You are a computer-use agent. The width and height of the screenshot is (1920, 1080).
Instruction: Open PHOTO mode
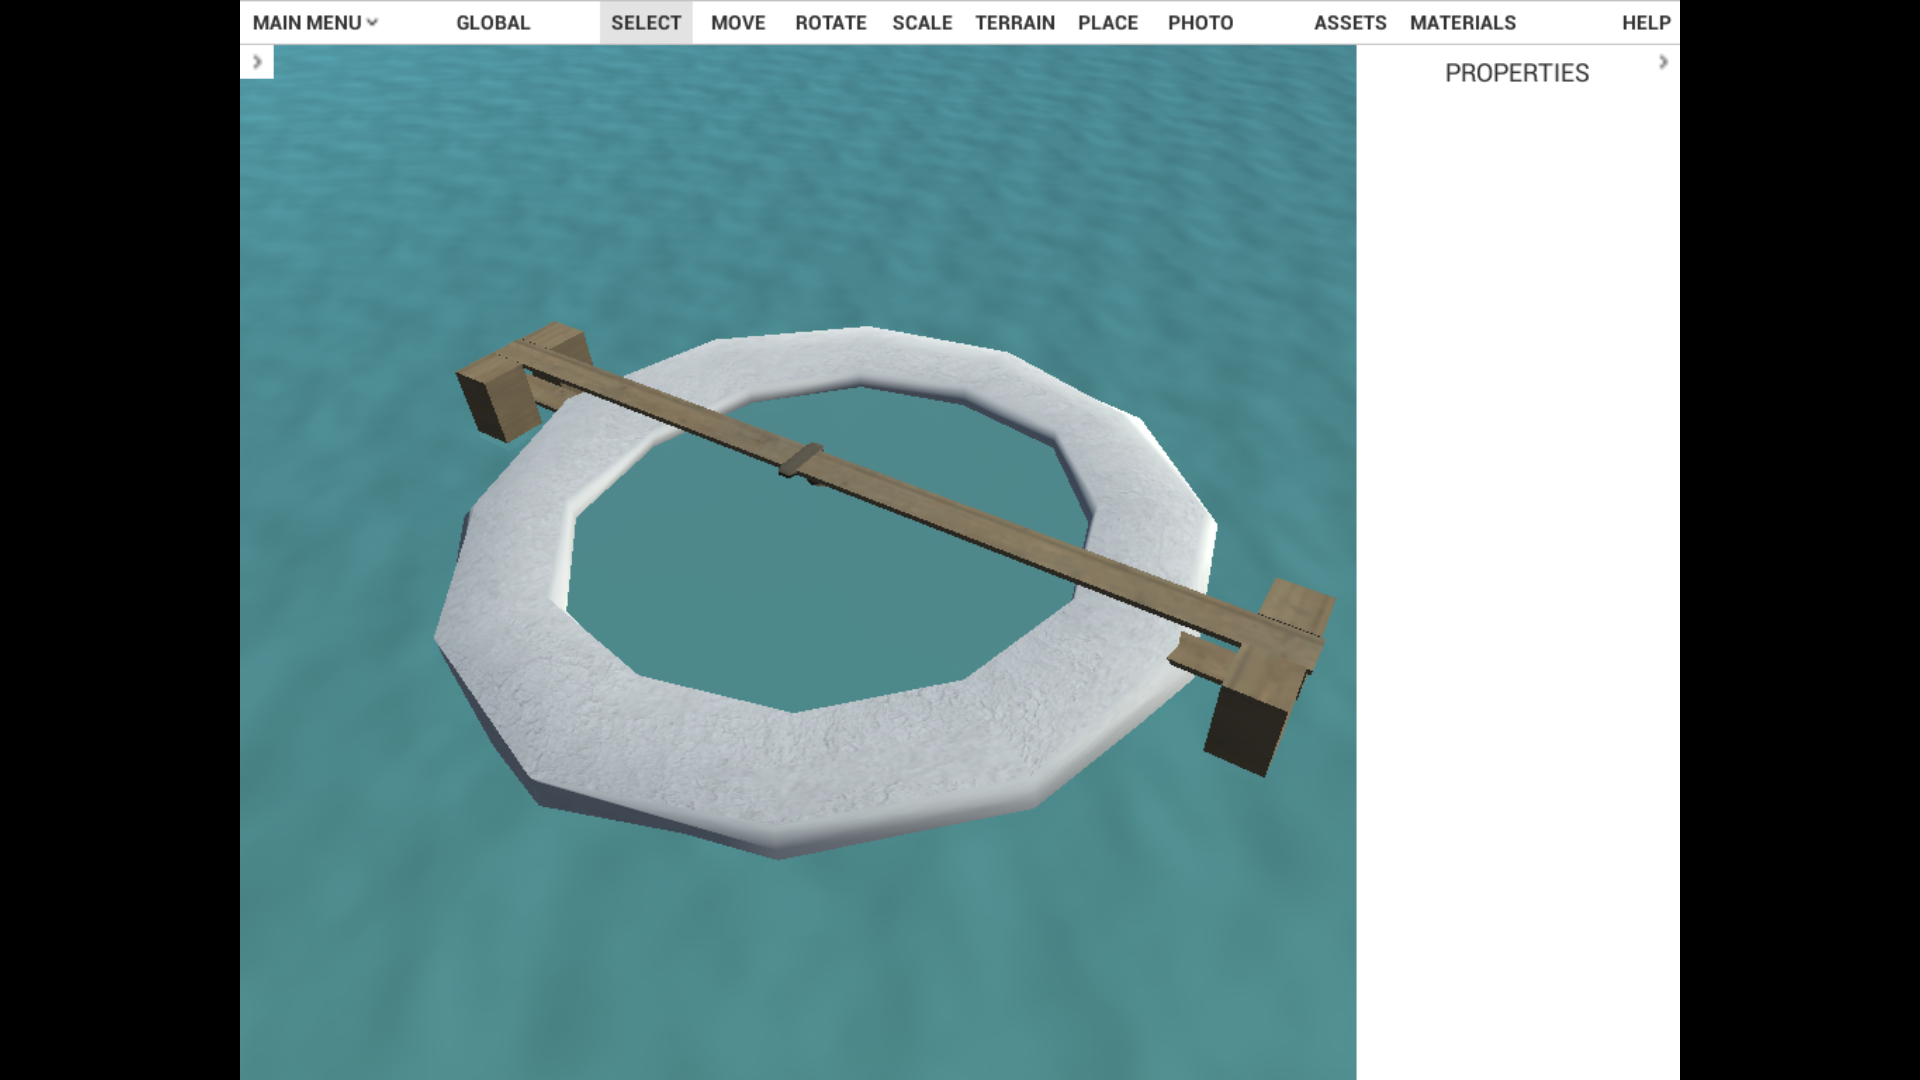click(x=1200, y=22)
